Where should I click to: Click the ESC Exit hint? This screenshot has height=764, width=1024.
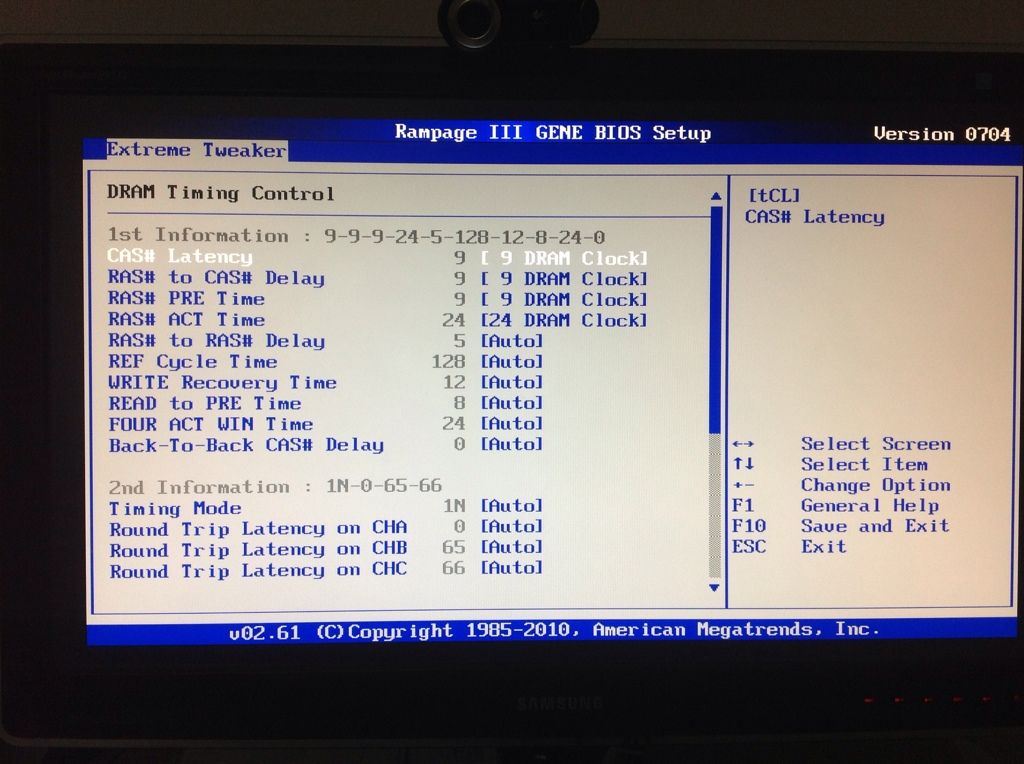[790, 547]
